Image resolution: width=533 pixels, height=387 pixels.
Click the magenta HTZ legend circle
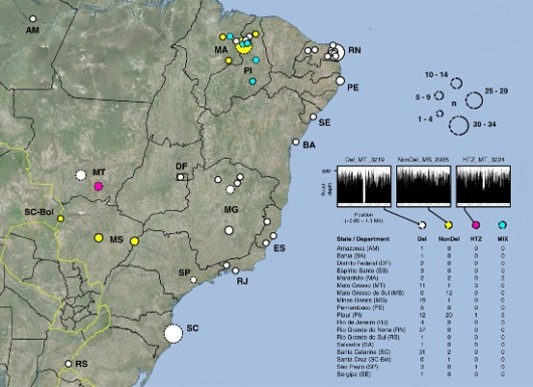coord(476,225)
